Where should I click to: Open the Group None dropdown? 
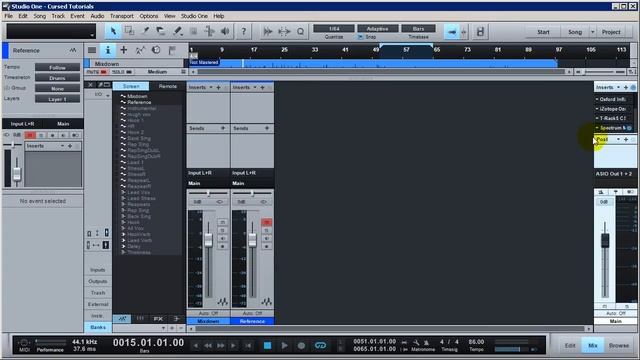click(x=57, y=89)
